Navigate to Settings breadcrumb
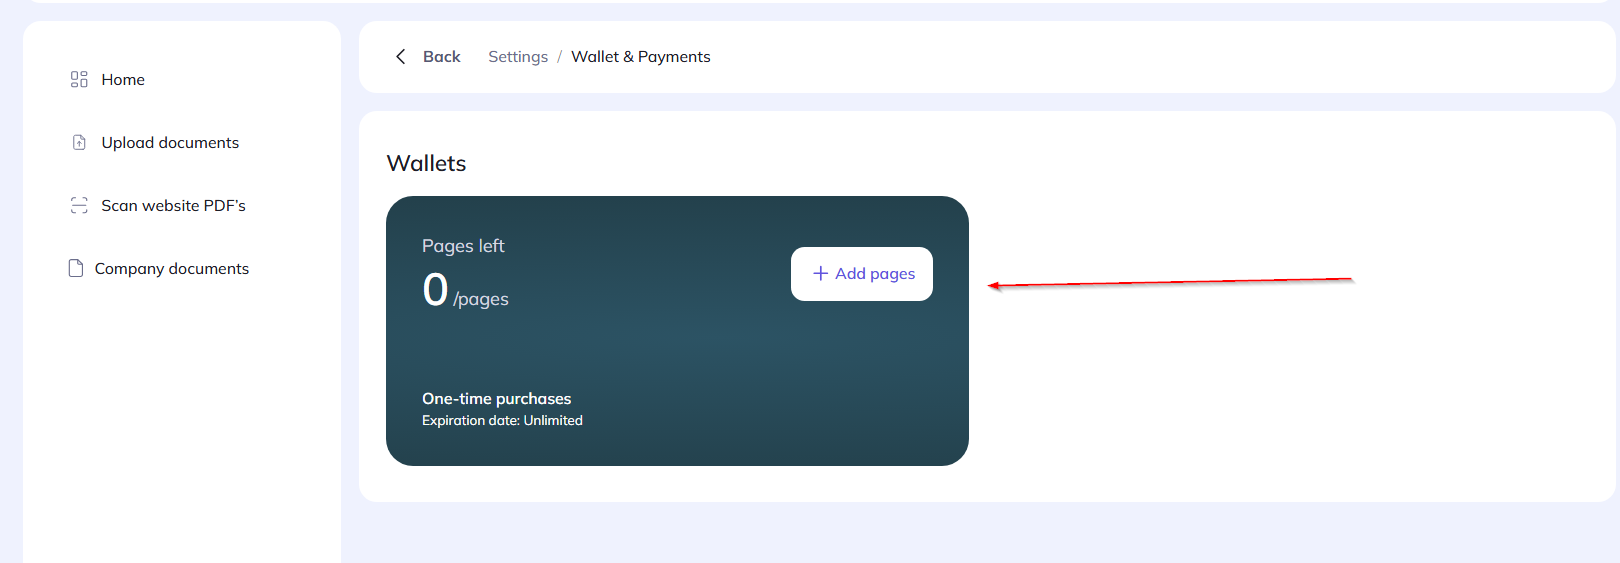 (x=517, y=57)
